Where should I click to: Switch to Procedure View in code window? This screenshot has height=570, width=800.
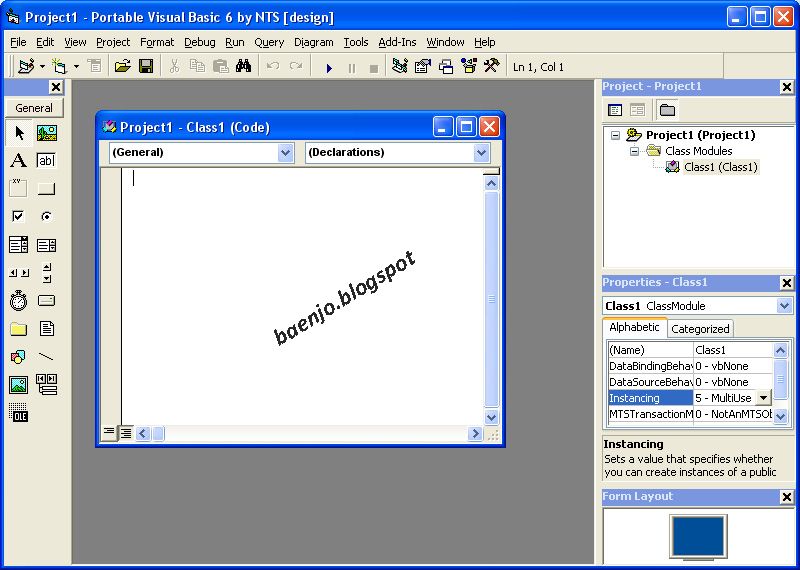click(x=109, y=433)
